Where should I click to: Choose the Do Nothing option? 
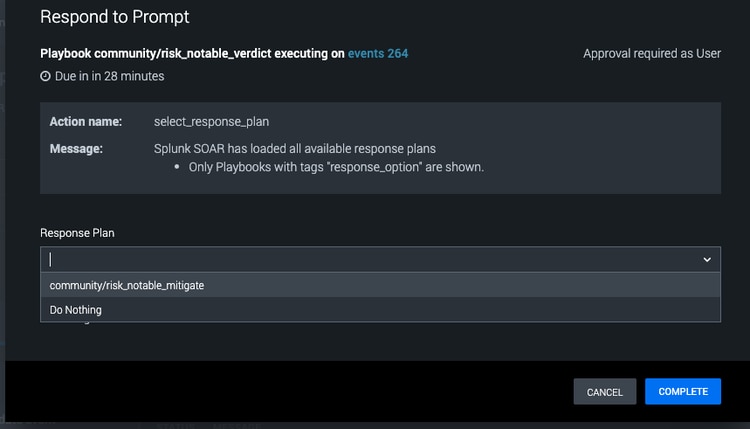76,310
